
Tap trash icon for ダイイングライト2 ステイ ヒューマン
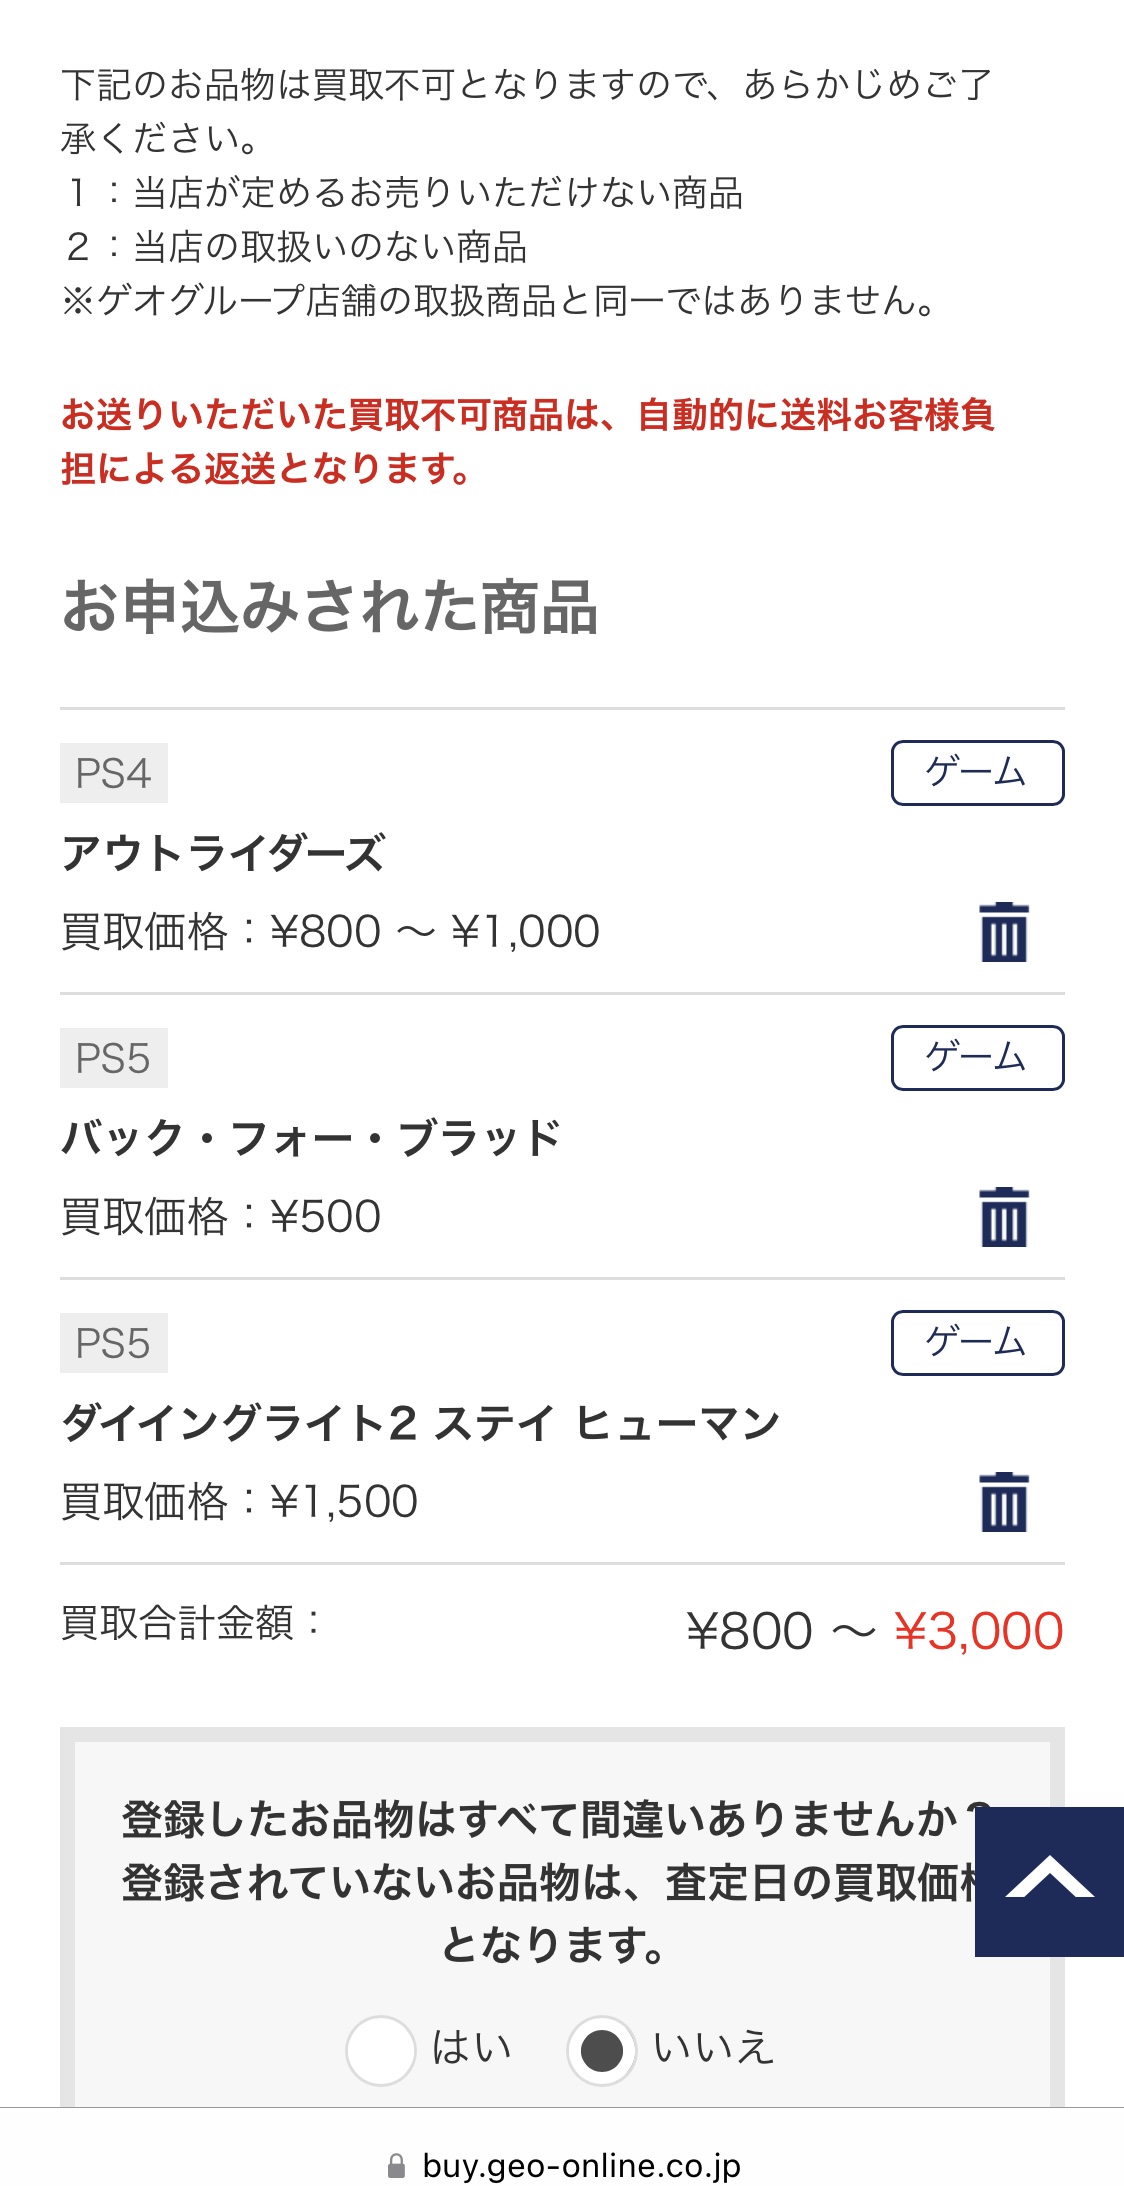1004,1502
